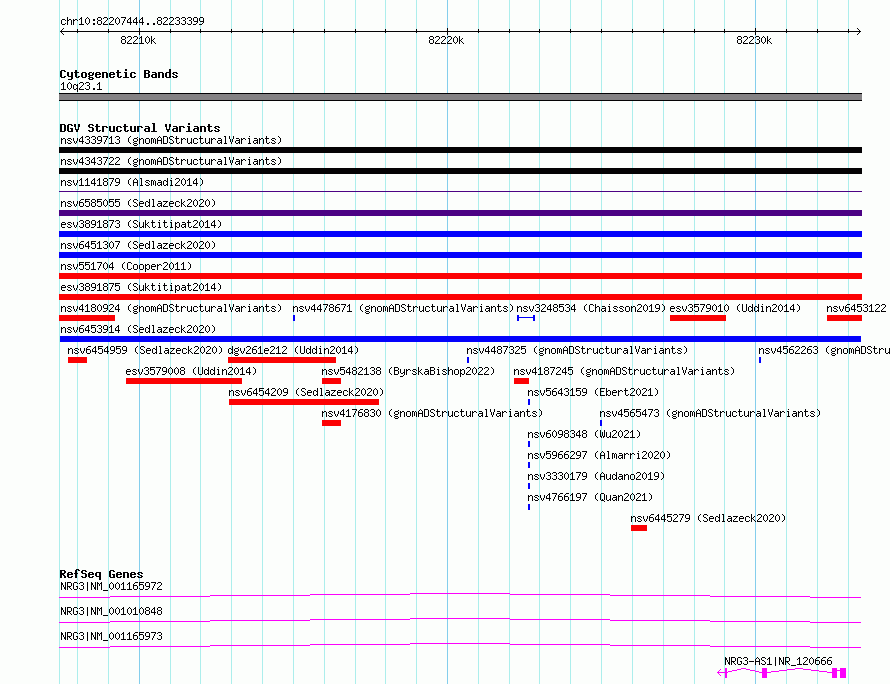Click the blue bar under nsv6451307
The width and height of the screenshot is (890, 684).
click(x=460, y=255)
